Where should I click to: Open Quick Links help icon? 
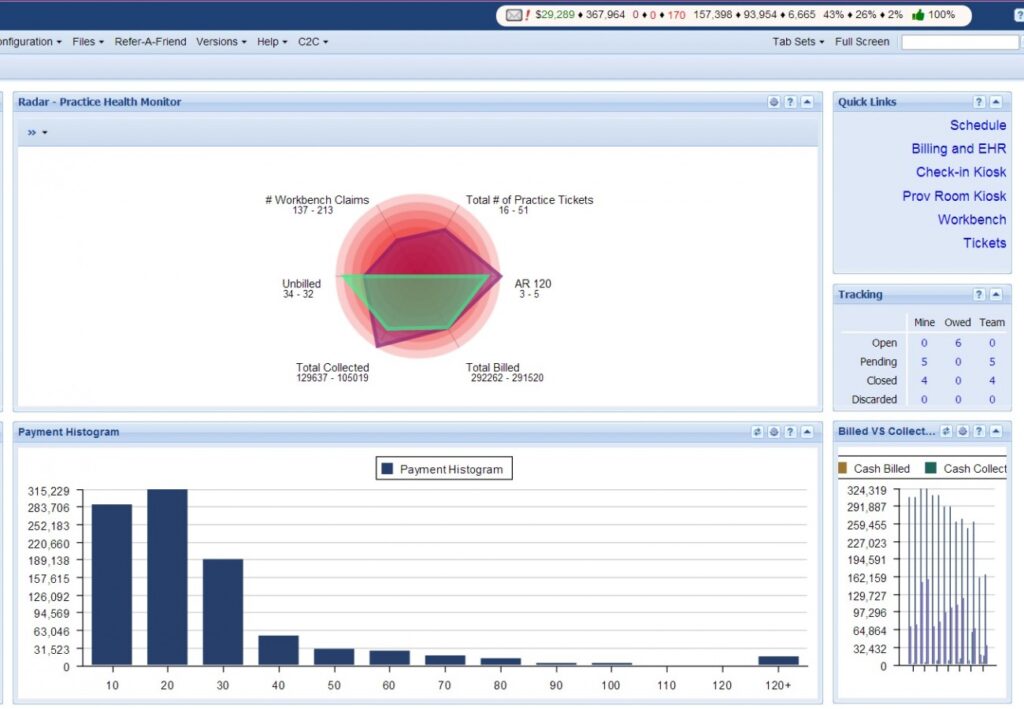click(979, 102)
